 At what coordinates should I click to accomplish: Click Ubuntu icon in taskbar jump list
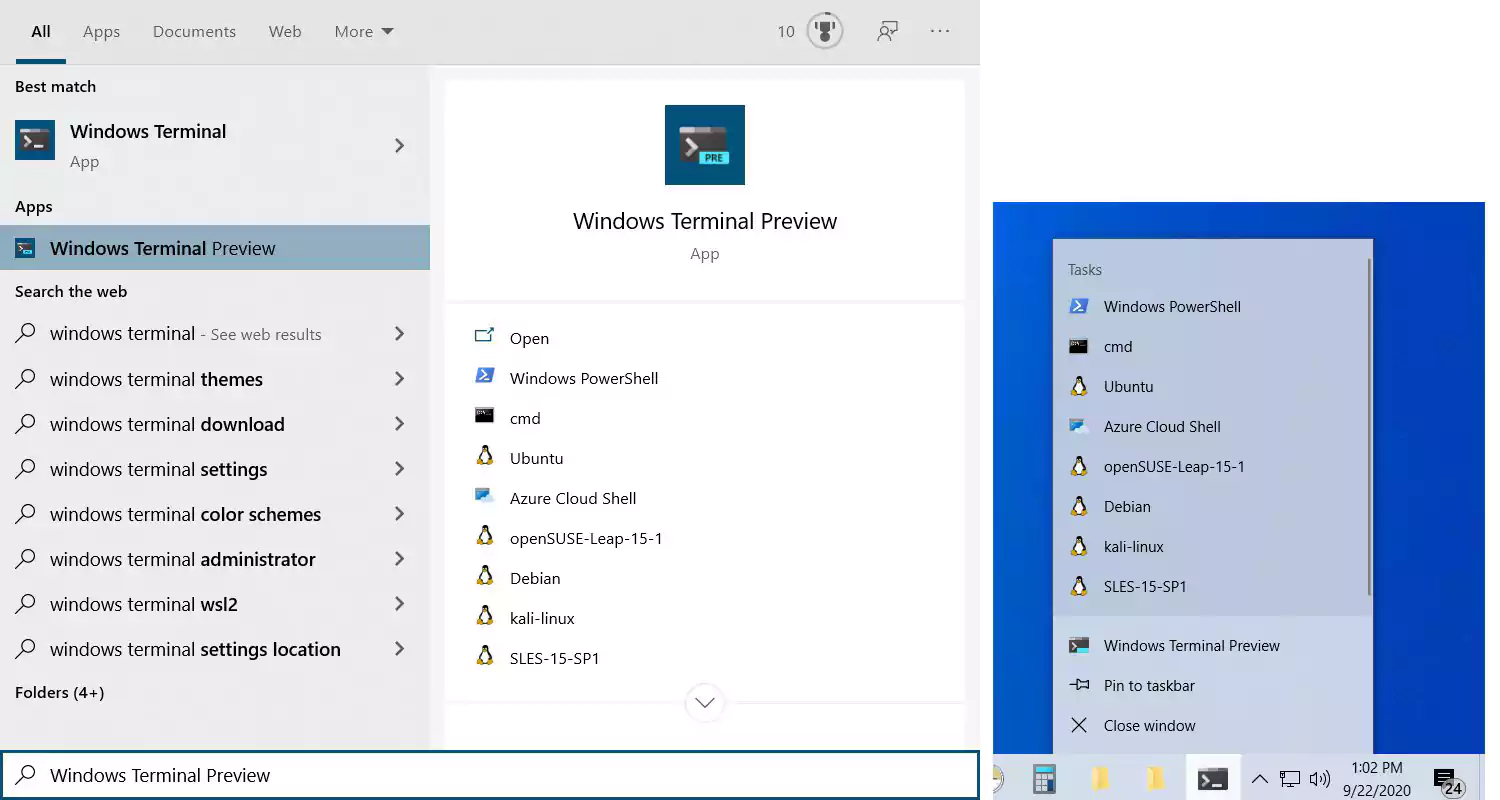[x=1079, y=386]
